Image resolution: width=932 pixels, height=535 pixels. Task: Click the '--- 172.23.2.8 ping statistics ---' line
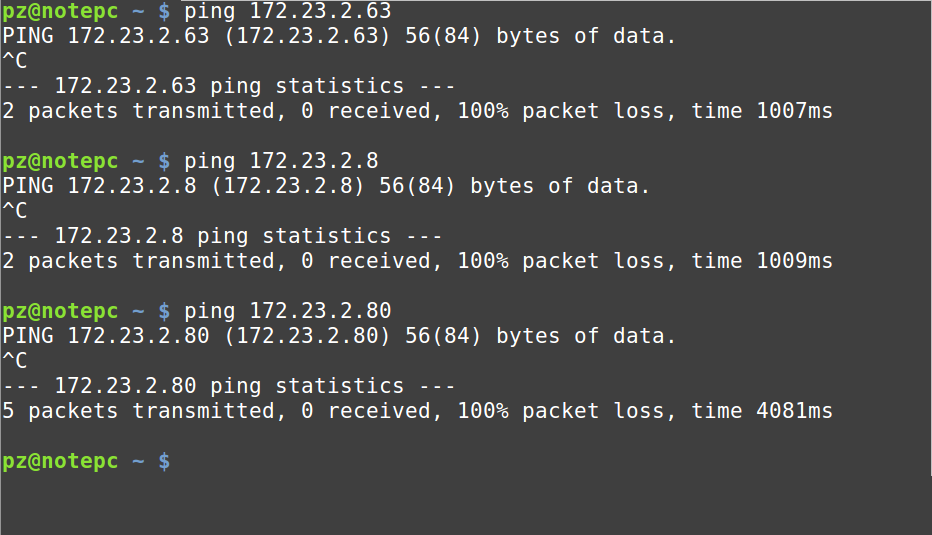pos(222,236)
